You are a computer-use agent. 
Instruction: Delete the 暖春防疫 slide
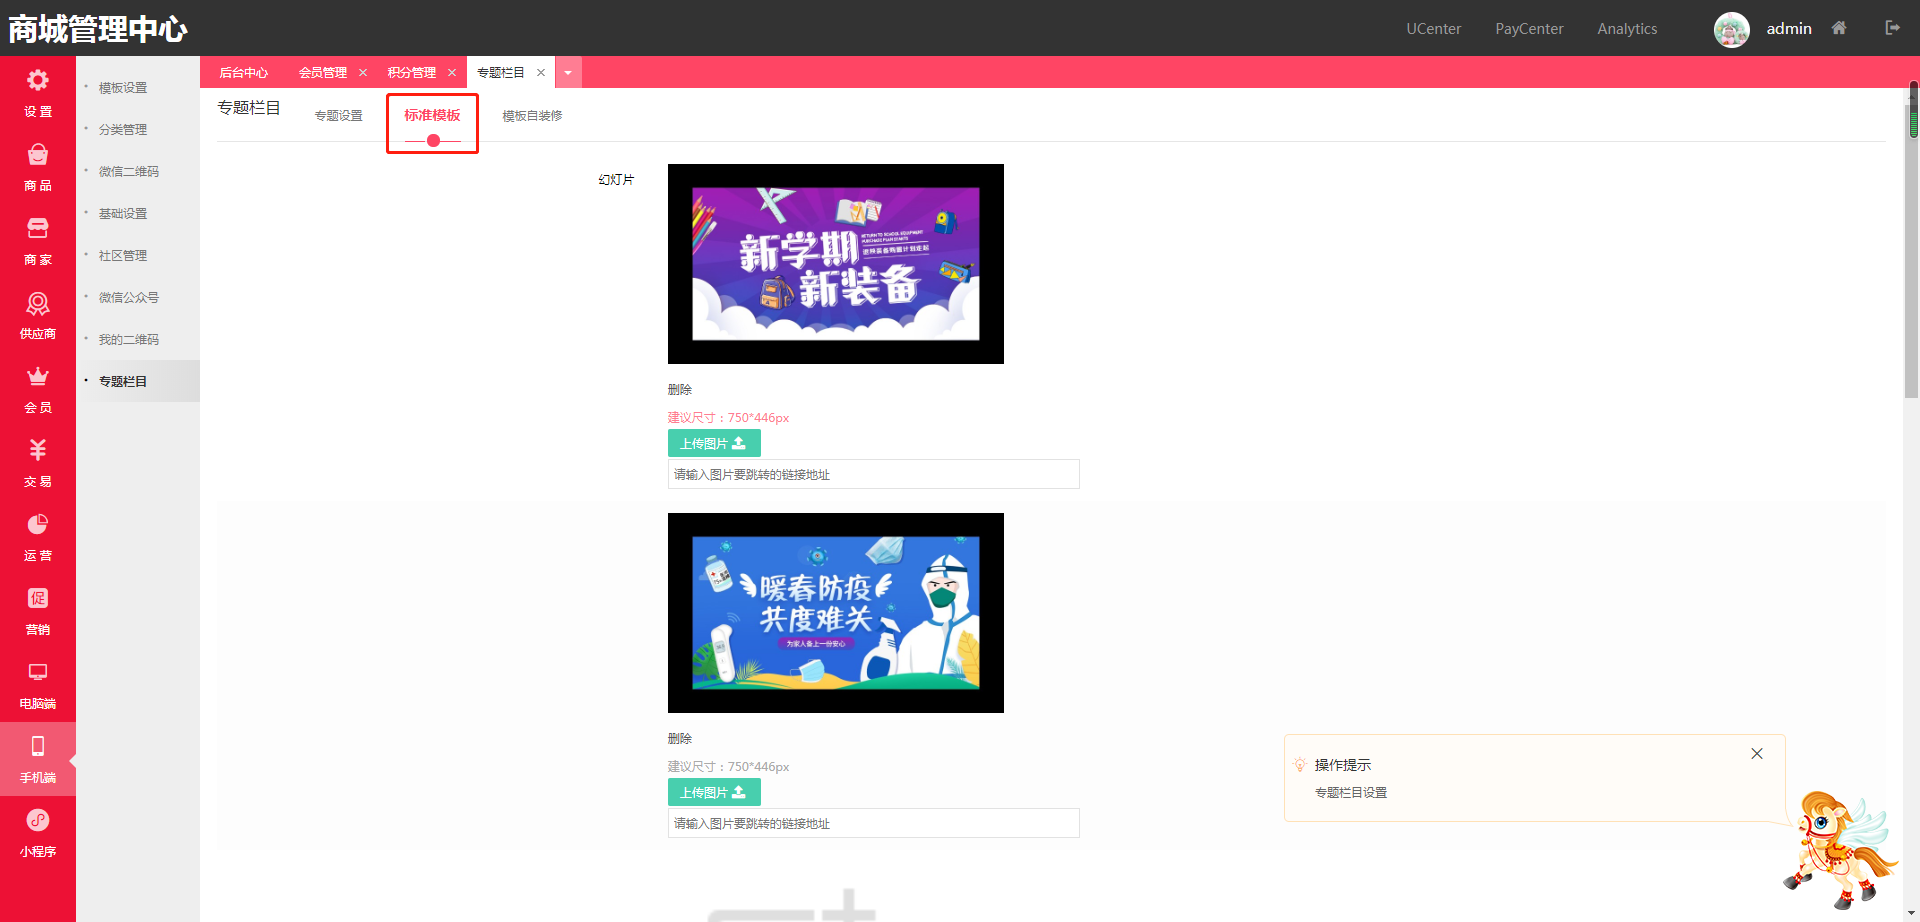680,739
